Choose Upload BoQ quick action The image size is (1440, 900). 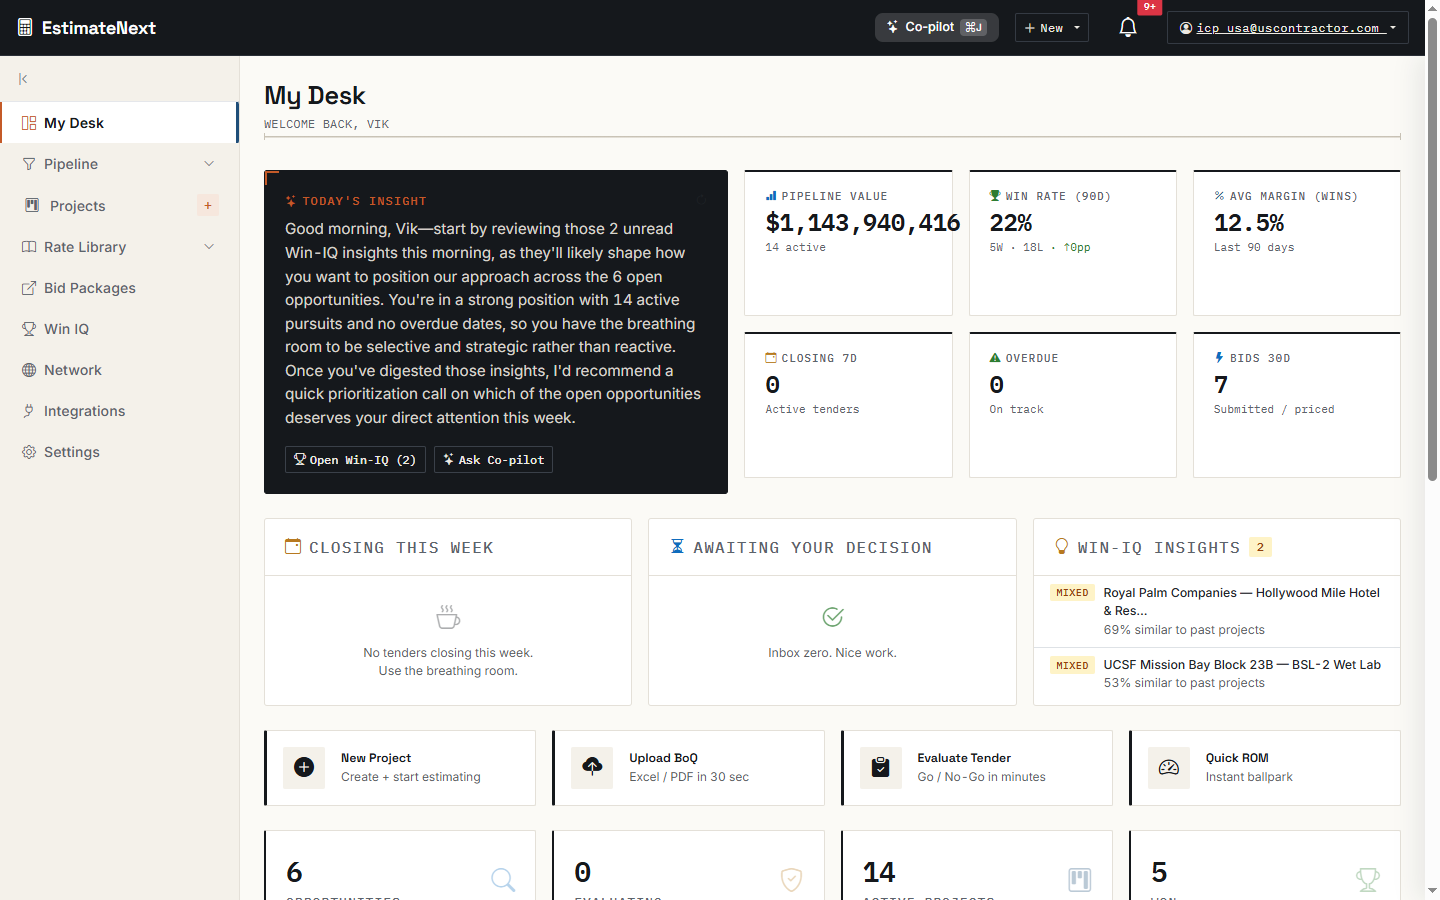pyautogui.click(x=688, y=768)
